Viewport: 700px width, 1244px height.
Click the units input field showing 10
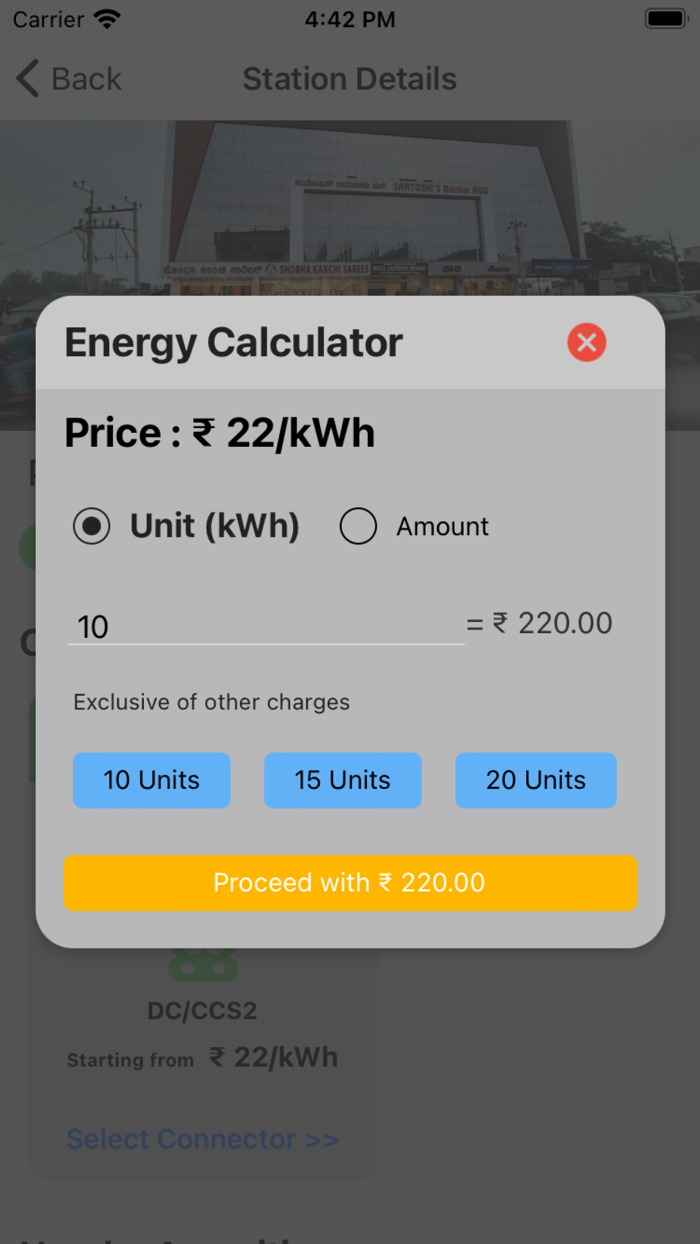coord(265,627)
